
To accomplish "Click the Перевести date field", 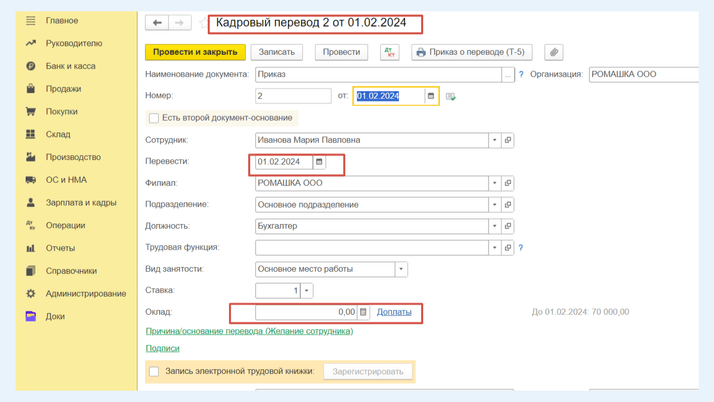I will (x=284, y=162).
